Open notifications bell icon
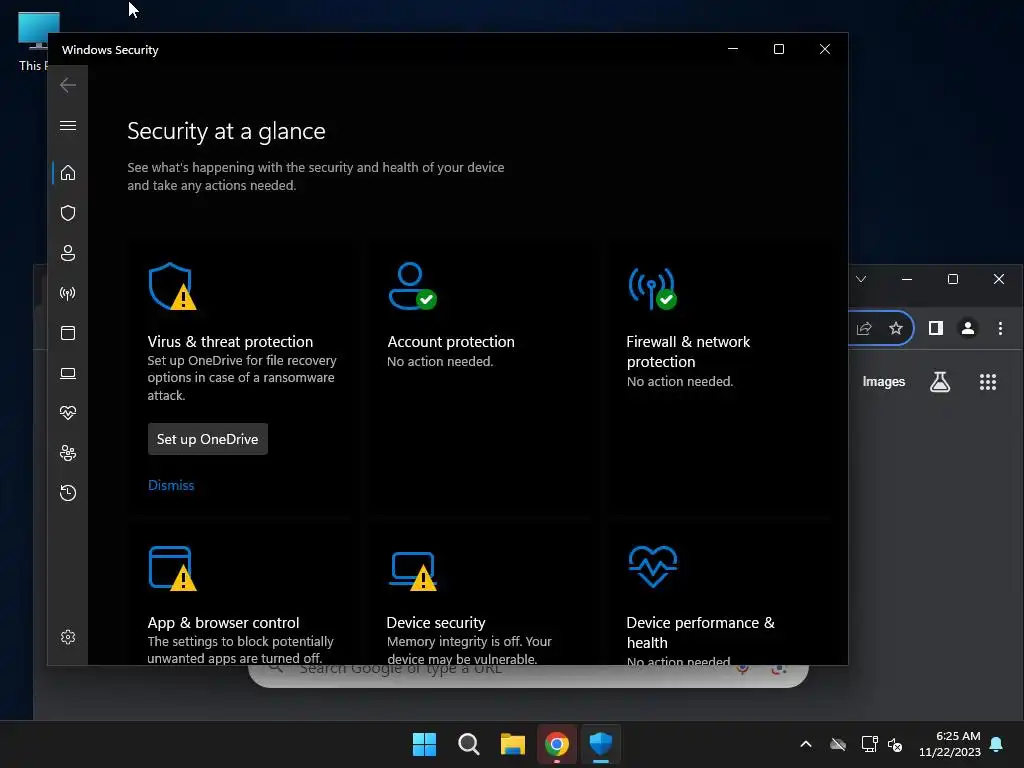Viewport: 1024px width, 768px height. coord(997,744)
